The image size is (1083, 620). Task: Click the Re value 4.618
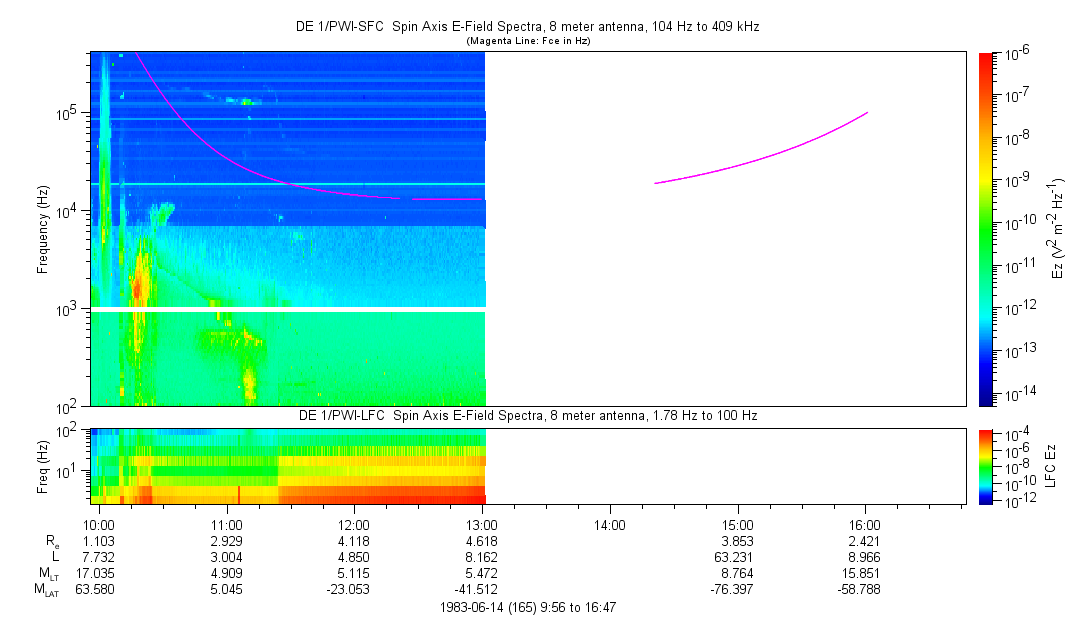(x=481, y=541)
